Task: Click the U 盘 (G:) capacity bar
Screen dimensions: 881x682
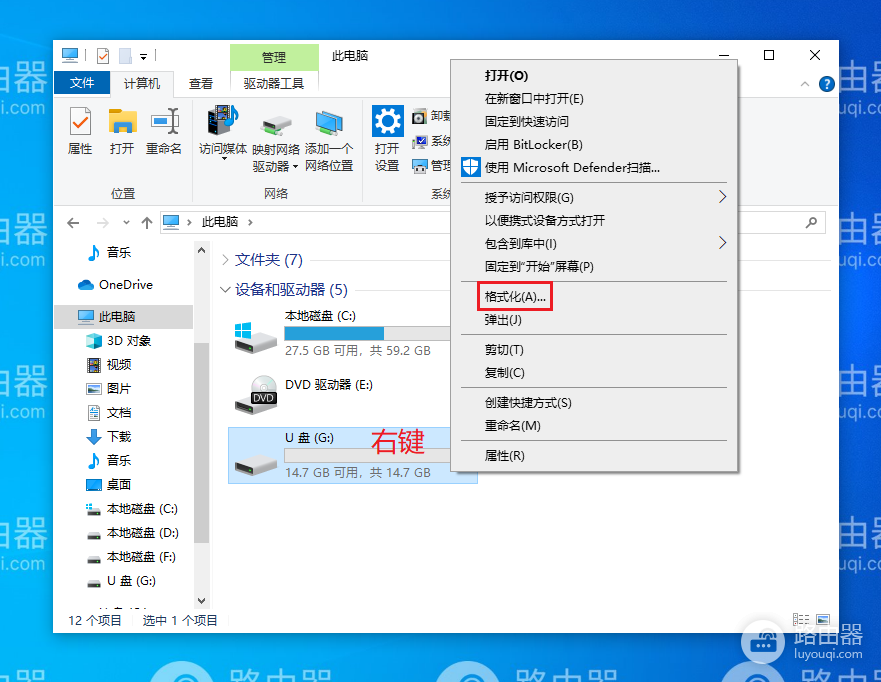Action: point(367,455)
